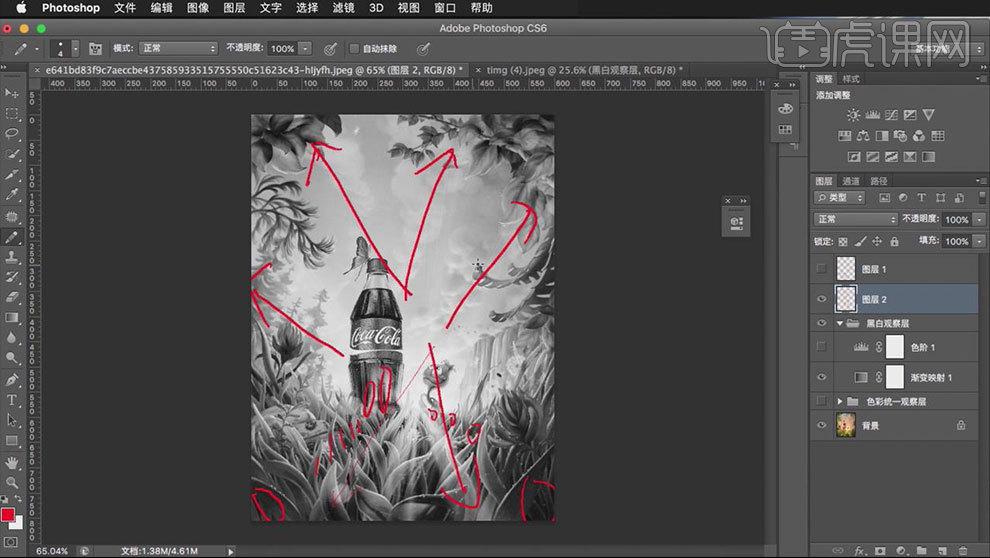Toggle layer filtering switch on or off
This screenshot has height=558, width=990.
982,198
